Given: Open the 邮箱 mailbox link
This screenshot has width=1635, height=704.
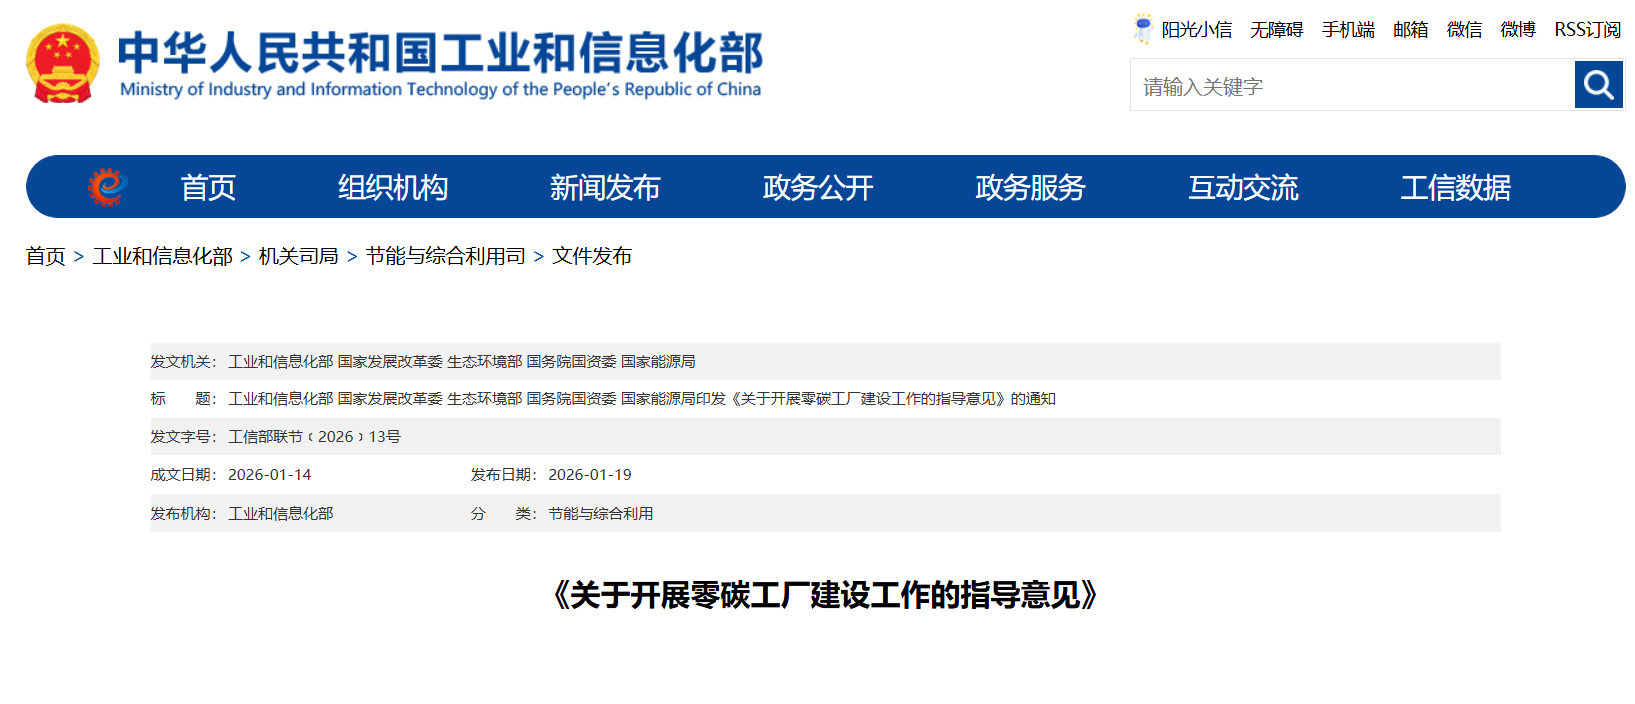Looking at the screenshot, I should click(x=1410, y=30).
